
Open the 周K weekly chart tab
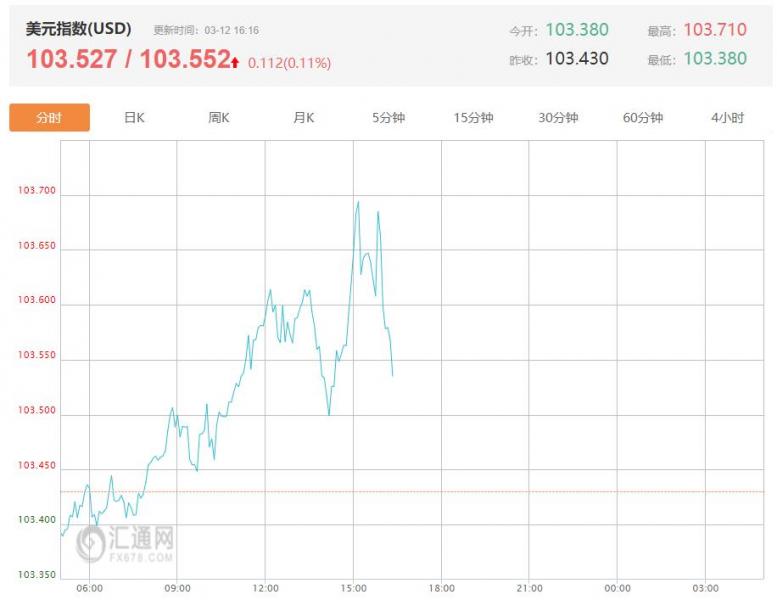point(219,118)
